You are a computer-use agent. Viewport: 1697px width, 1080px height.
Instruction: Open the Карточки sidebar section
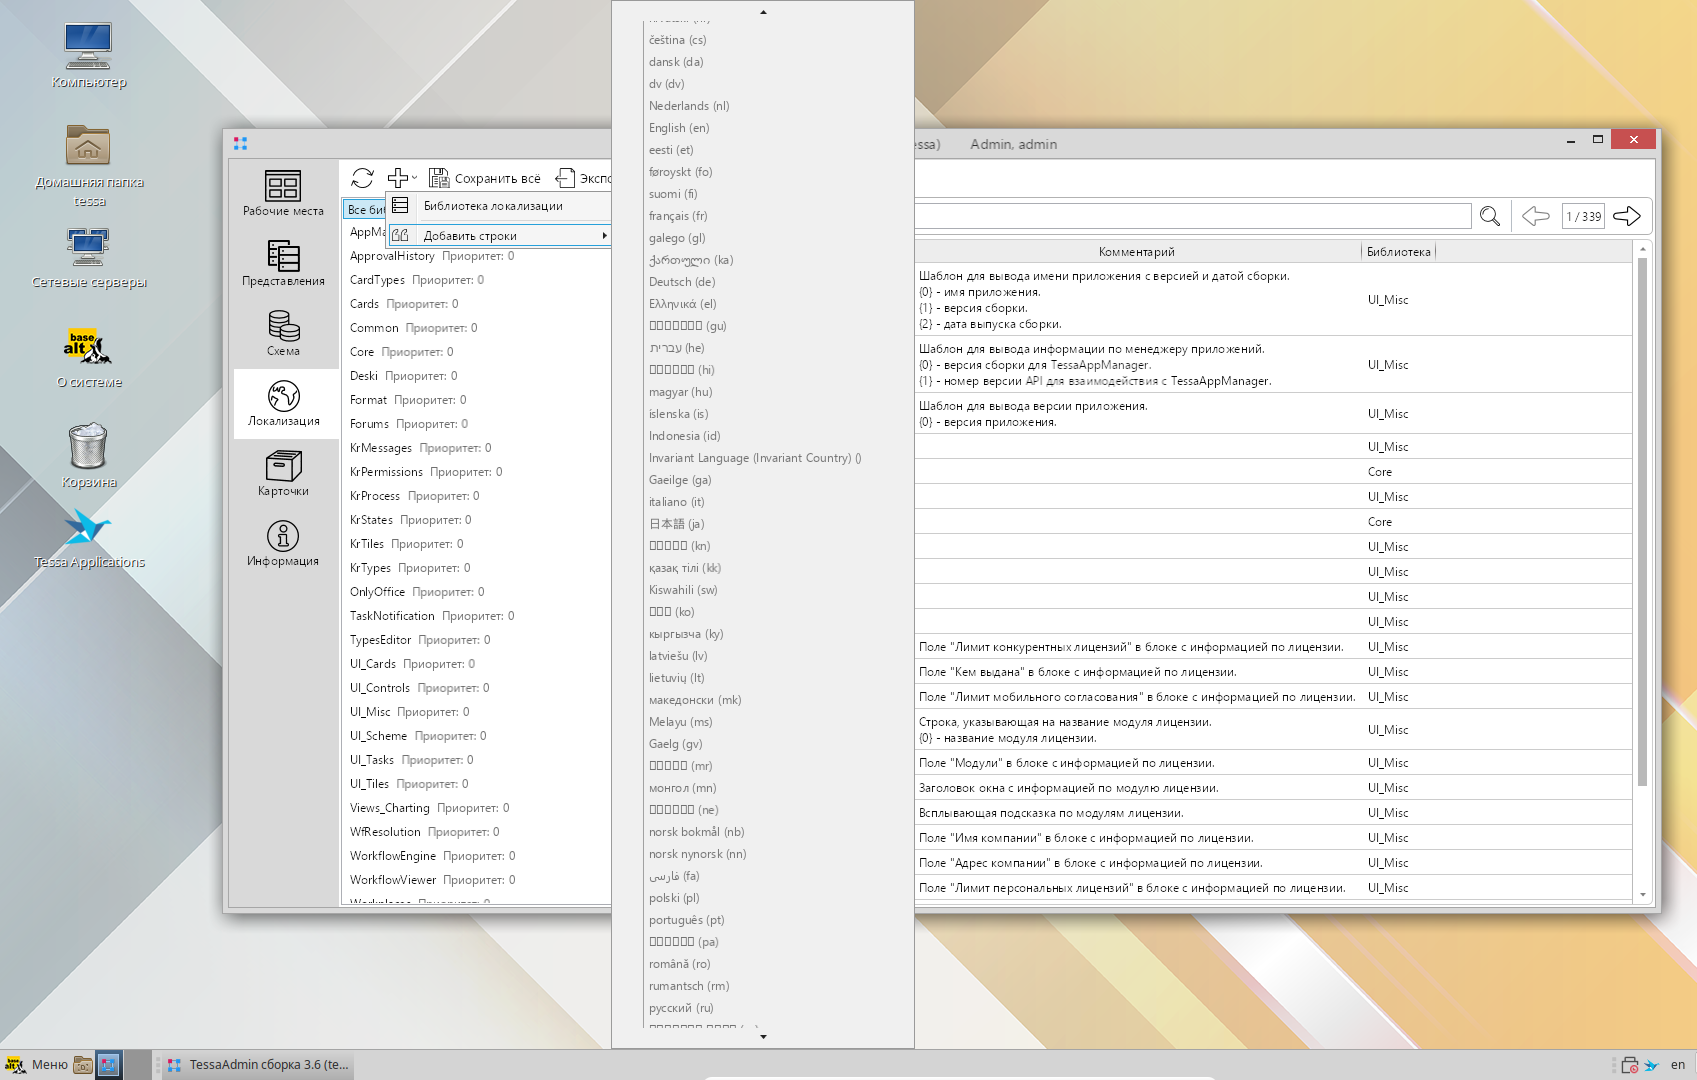(283, 473)
